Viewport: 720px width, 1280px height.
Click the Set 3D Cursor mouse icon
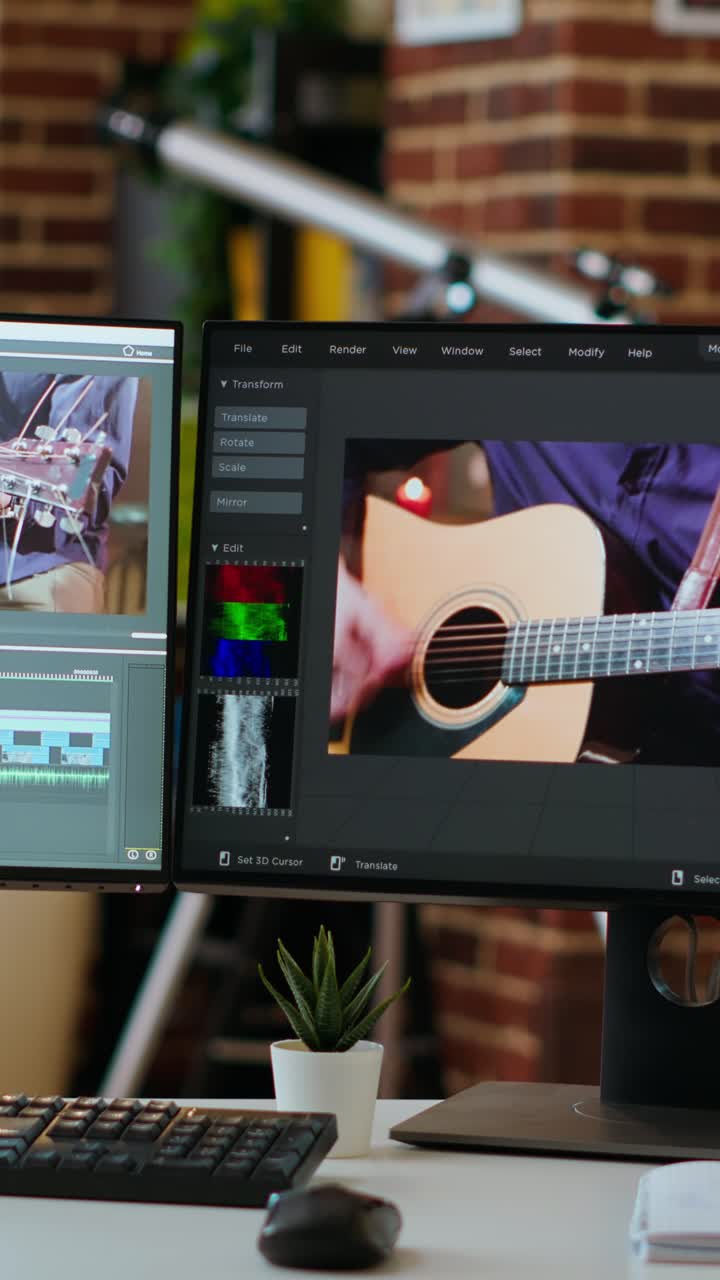click(225, 859)
